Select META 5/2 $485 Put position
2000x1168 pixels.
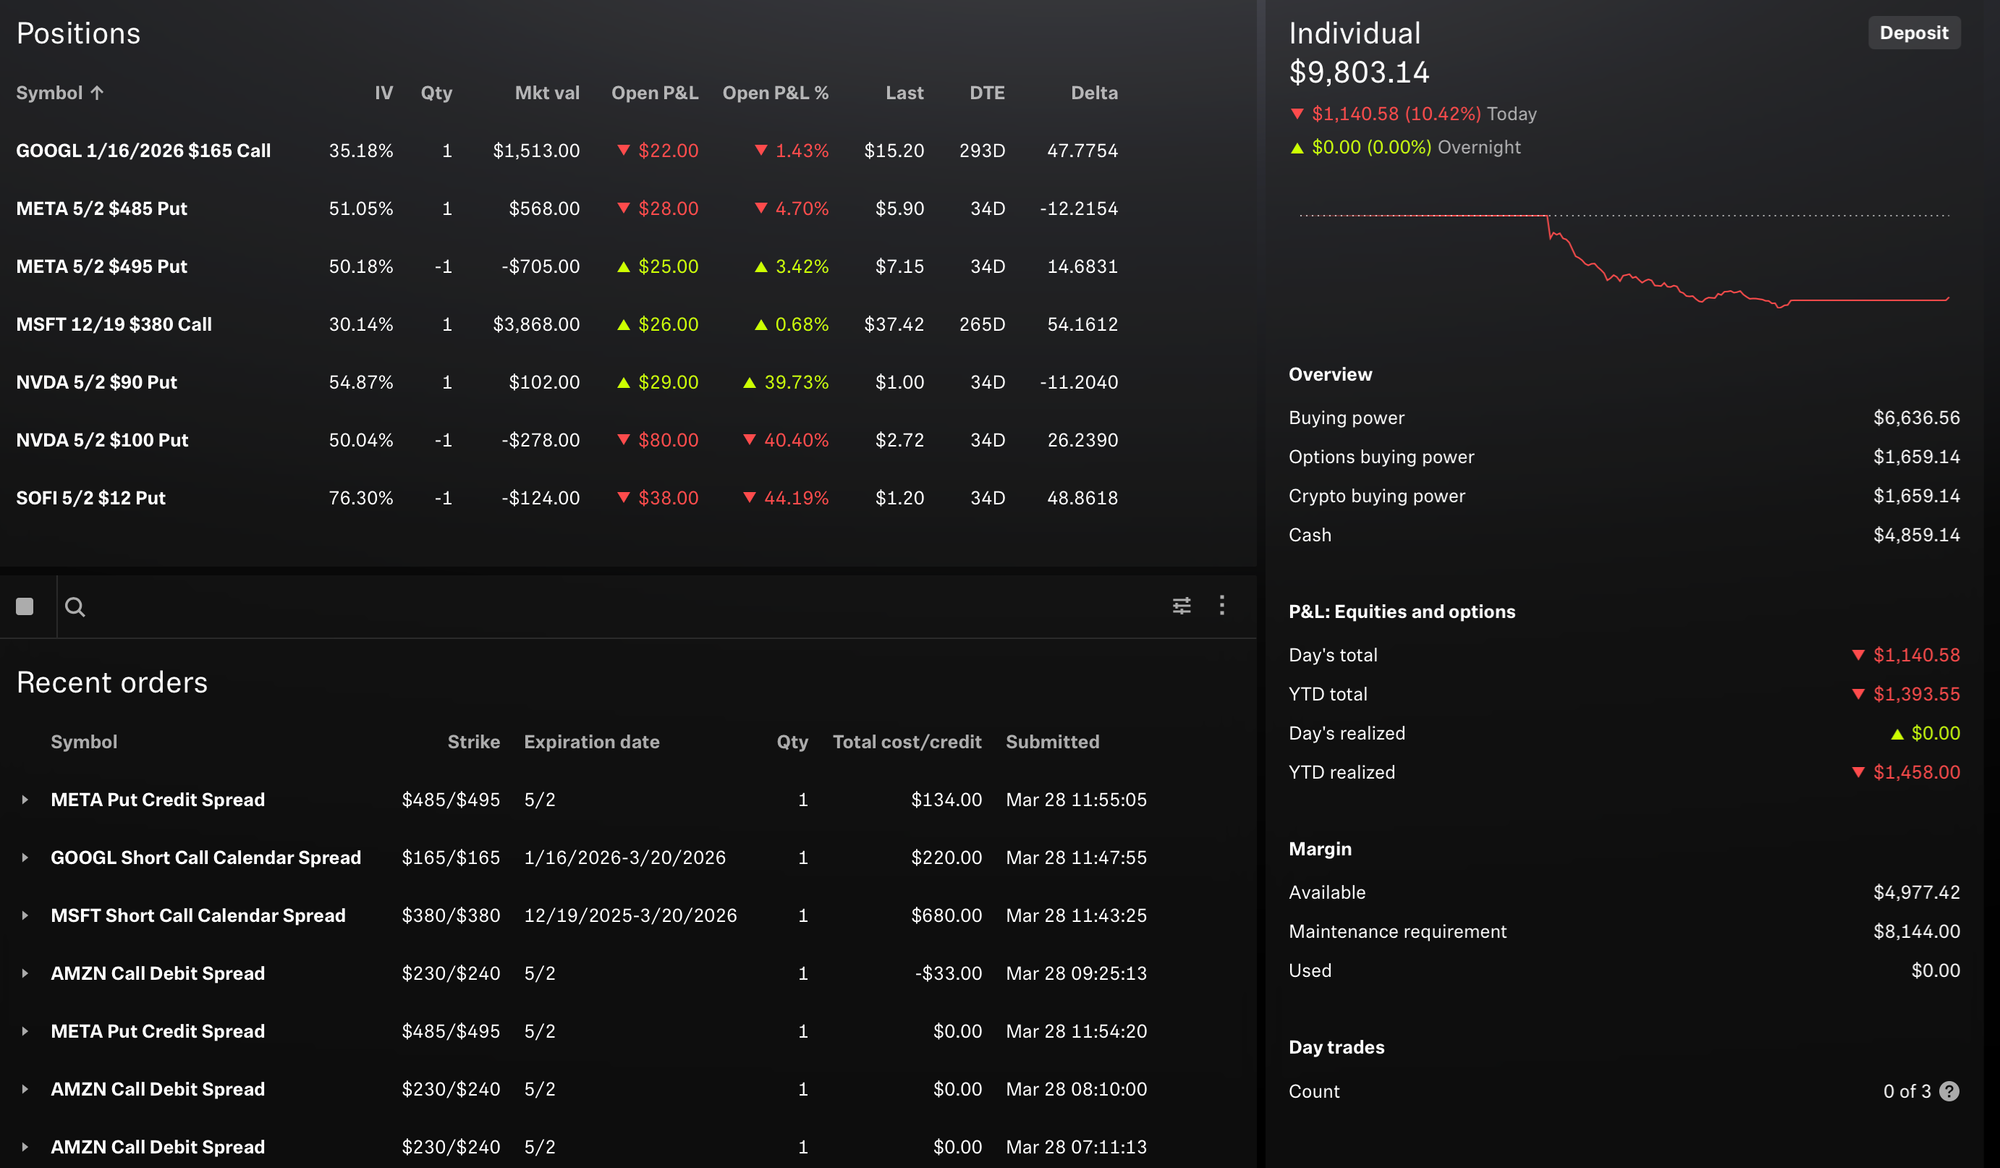[x=102, y=209]
